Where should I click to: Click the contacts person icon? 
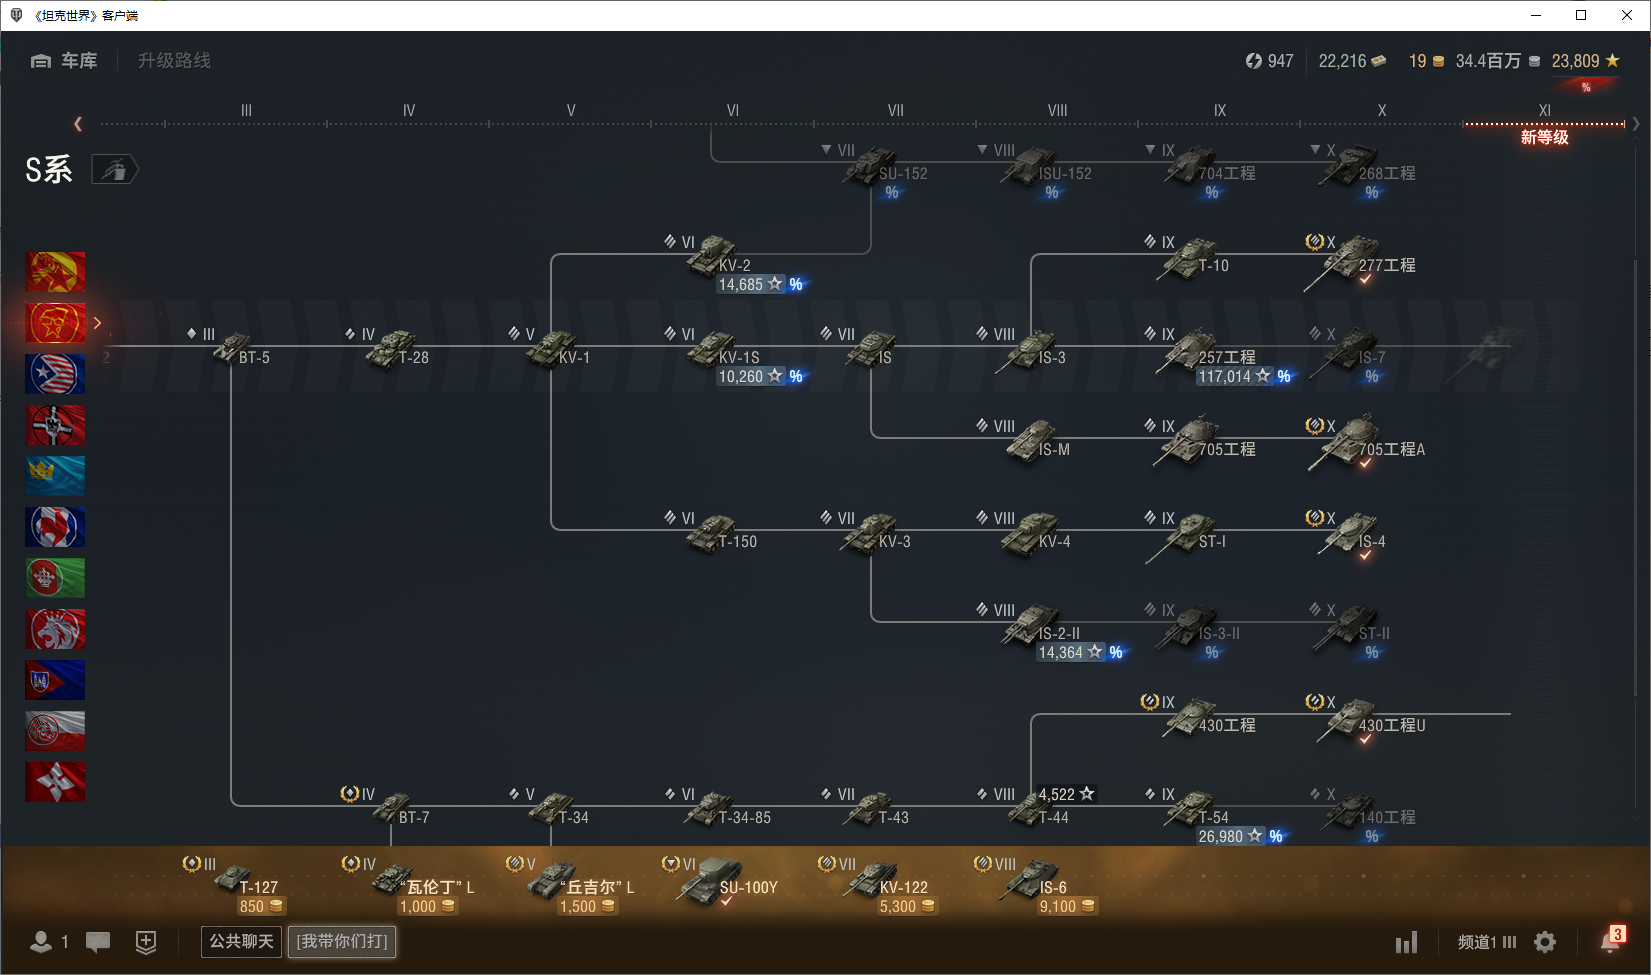coord(41,942)
